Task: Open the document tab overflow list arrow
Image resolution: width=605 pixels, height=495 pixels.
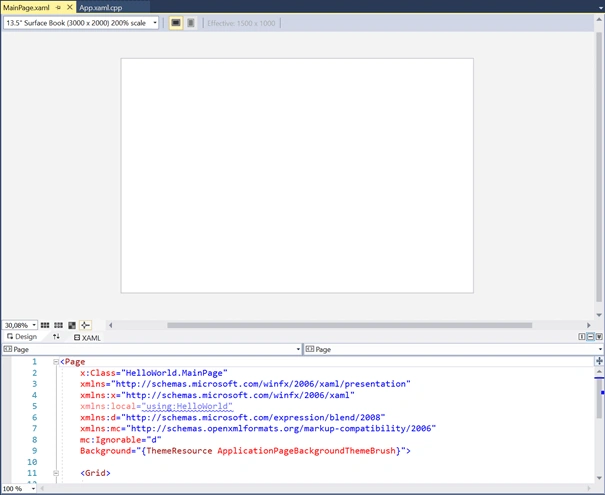Action: [x=600, y=8]
